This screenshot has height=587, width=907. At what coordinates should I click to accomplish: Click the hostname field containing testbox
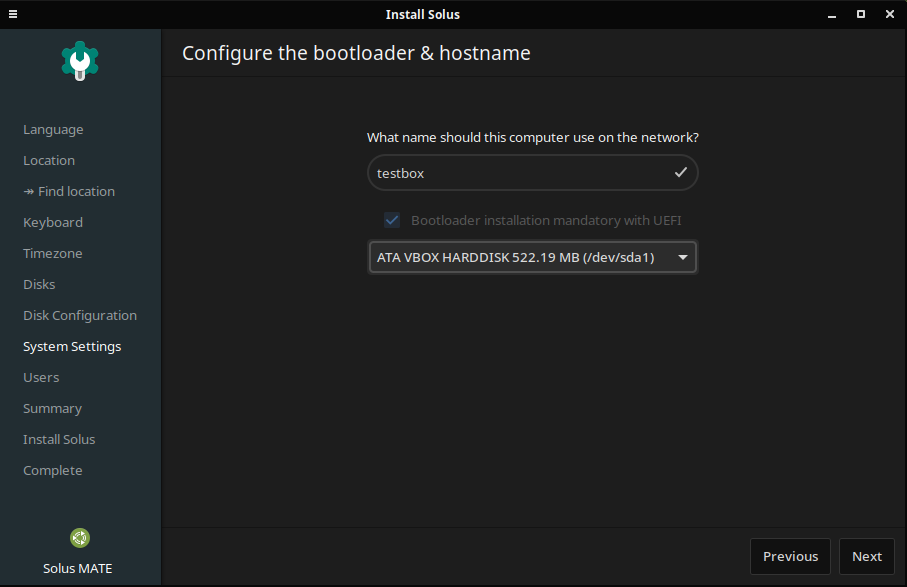tap(532, 172)
